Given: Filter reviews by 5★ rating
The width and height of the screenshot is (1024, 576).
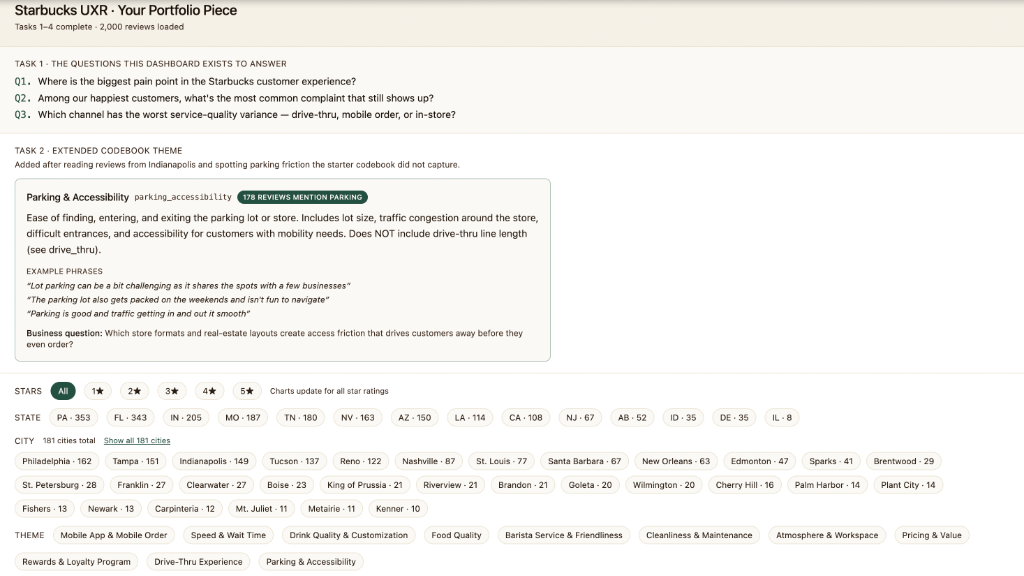Looking at the screenshot, I should [246, 391].
